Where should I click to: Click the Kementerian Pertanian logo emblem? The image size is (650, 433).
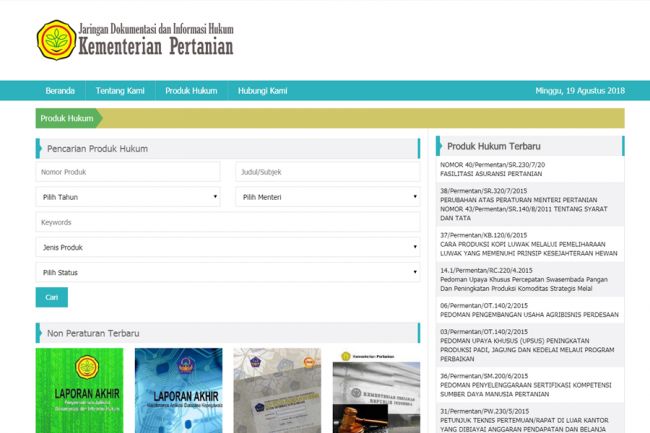56,40
